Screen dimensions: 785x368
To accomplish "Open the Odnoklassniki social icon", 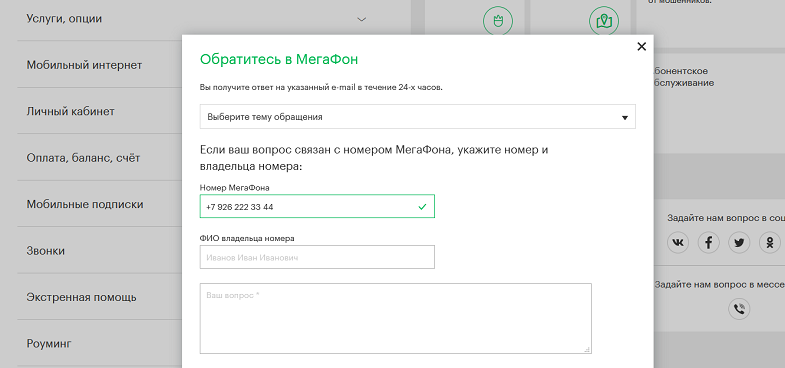I will (x=770, y=243).
